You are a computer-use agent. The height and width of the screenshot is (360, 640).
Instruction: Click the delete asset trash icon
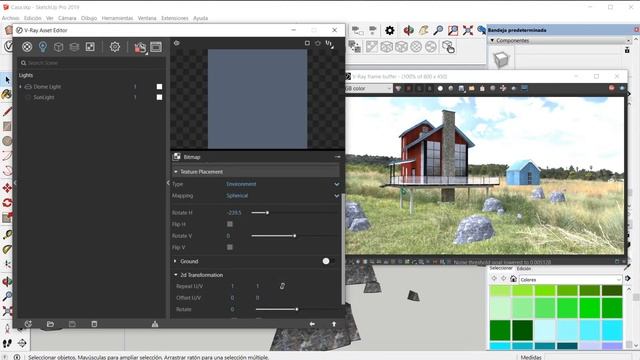[x=94, y=324]
